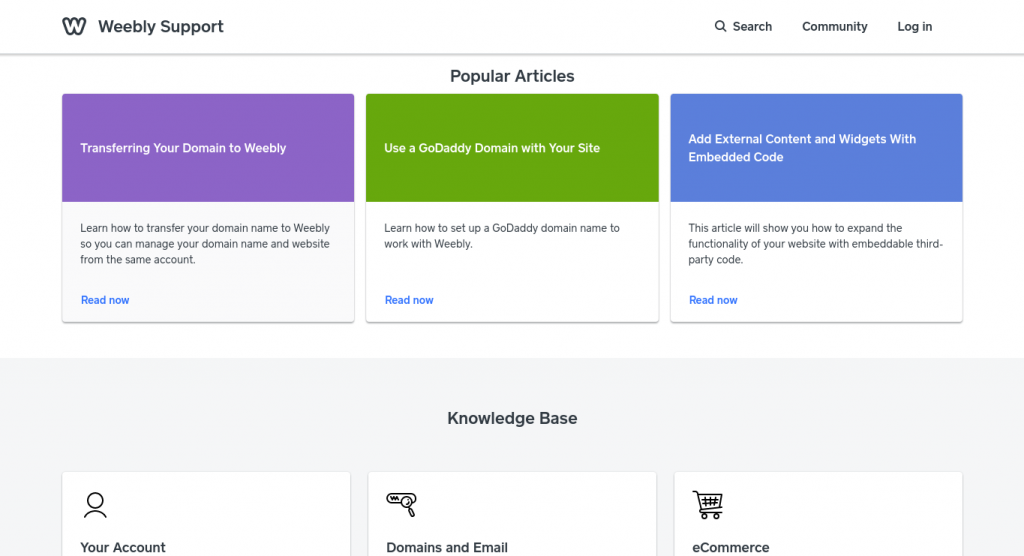Click the embeddable third-party code description text

pos(816,244)
